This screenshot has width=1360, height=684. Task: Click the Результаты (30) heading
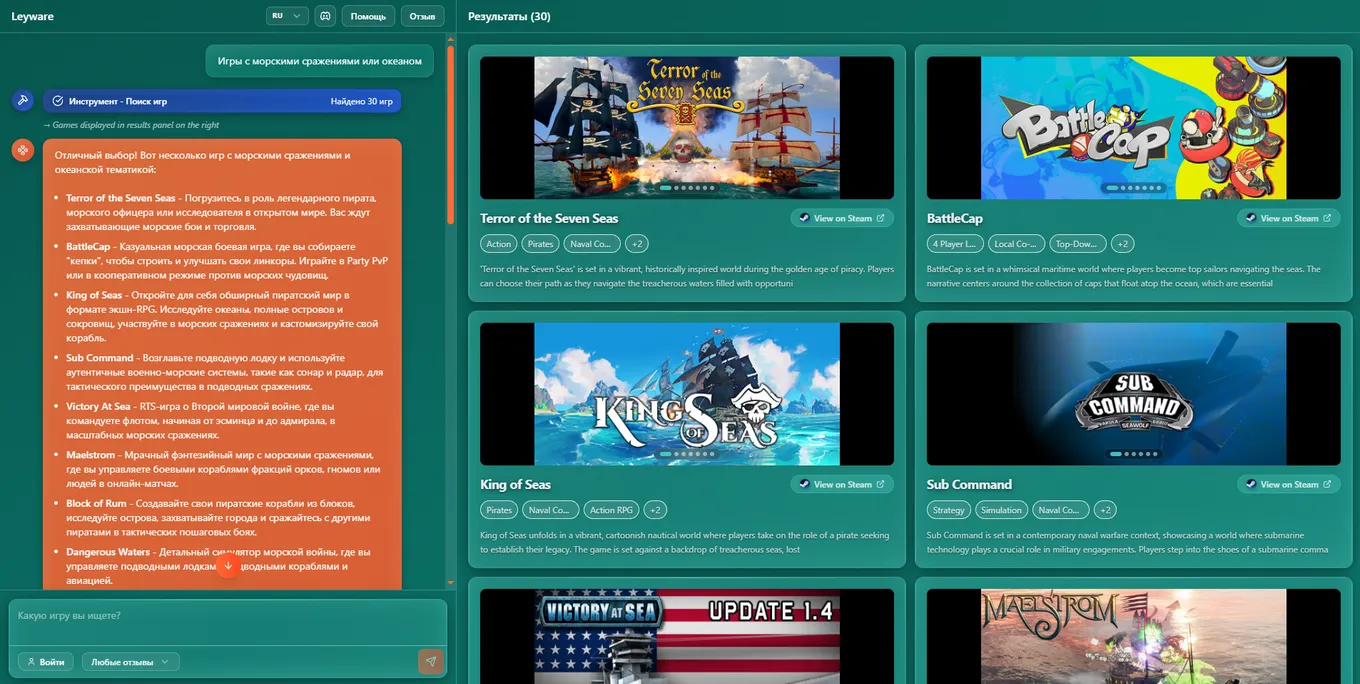pos(509,16)
